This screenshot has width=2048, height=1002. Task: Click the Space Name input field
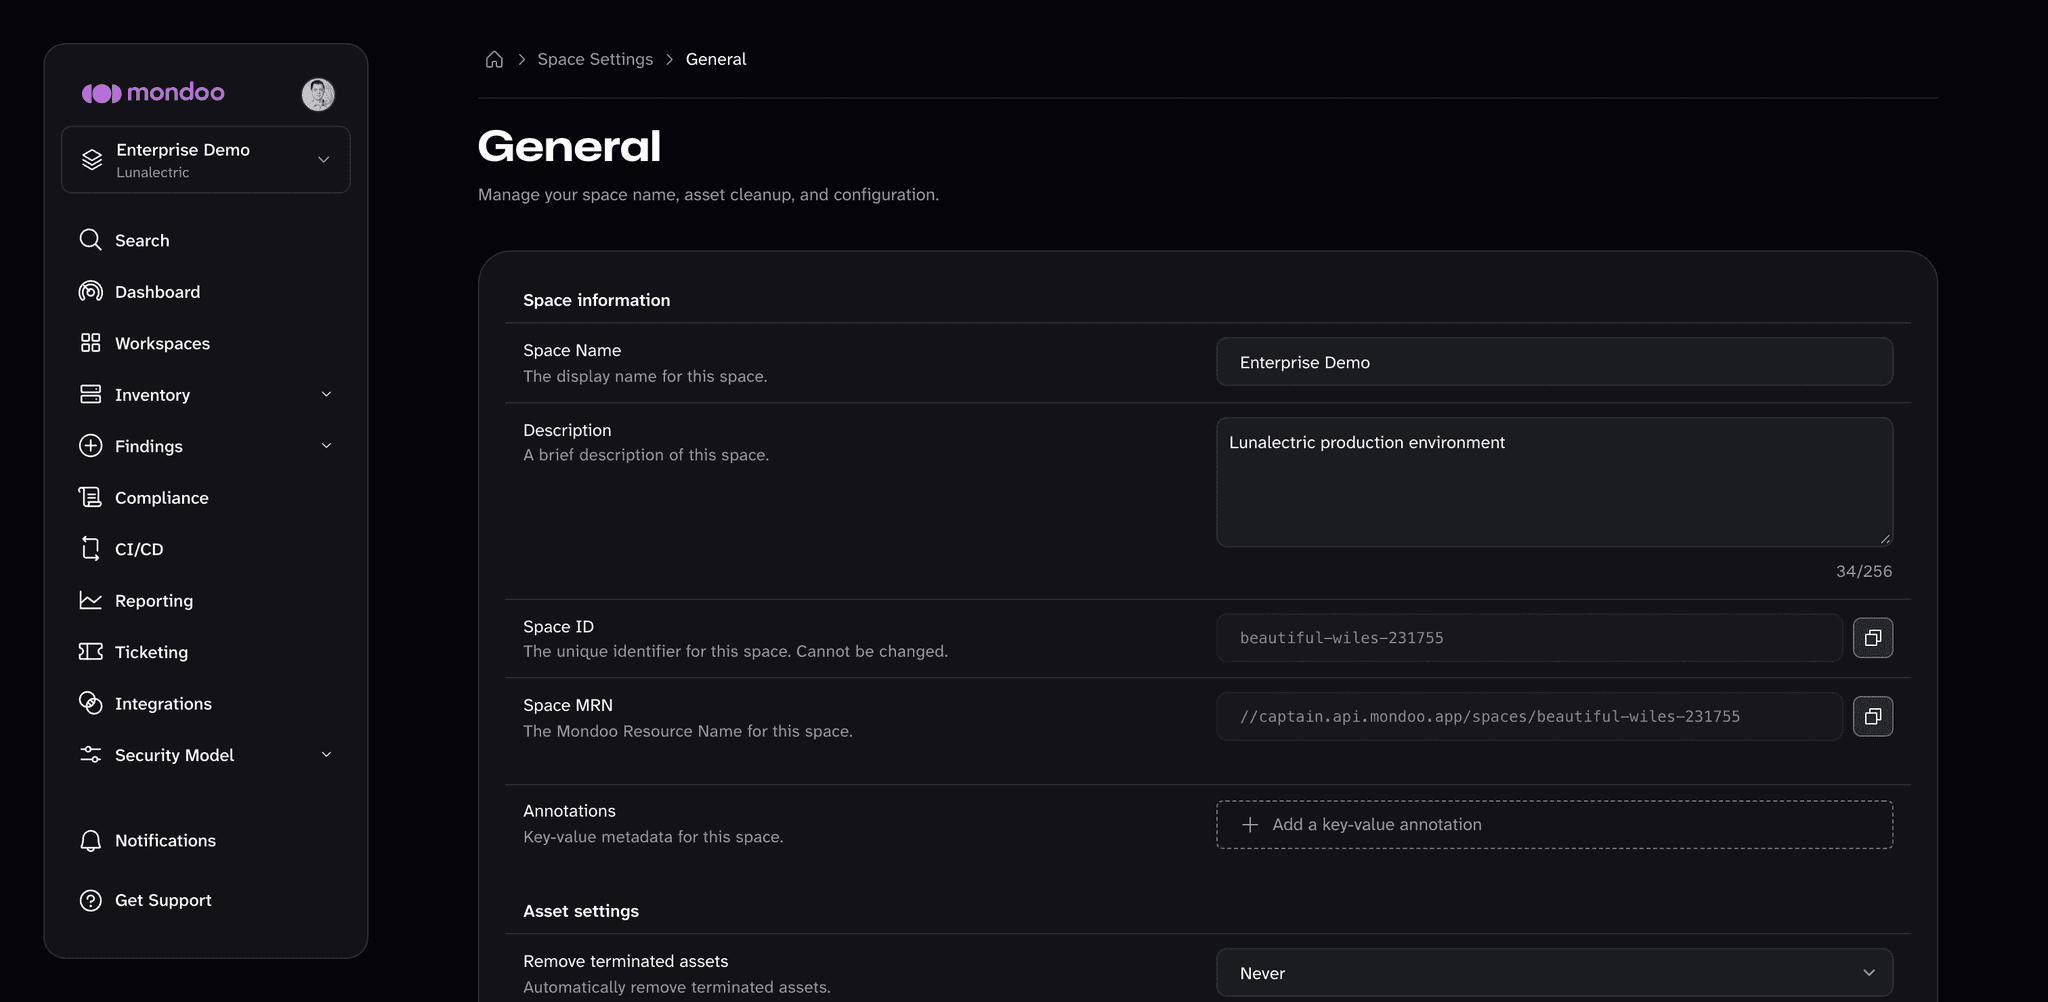pyautogui.click(x=1554, y=361)
